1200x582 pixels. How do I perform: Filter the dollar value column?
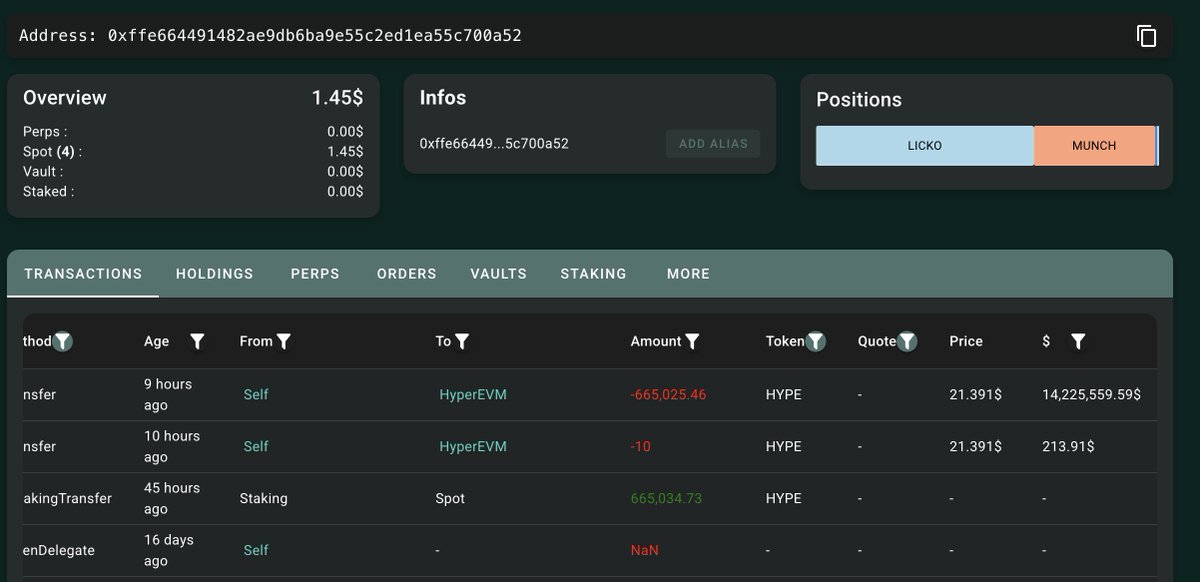click(x=1077, y=342)
